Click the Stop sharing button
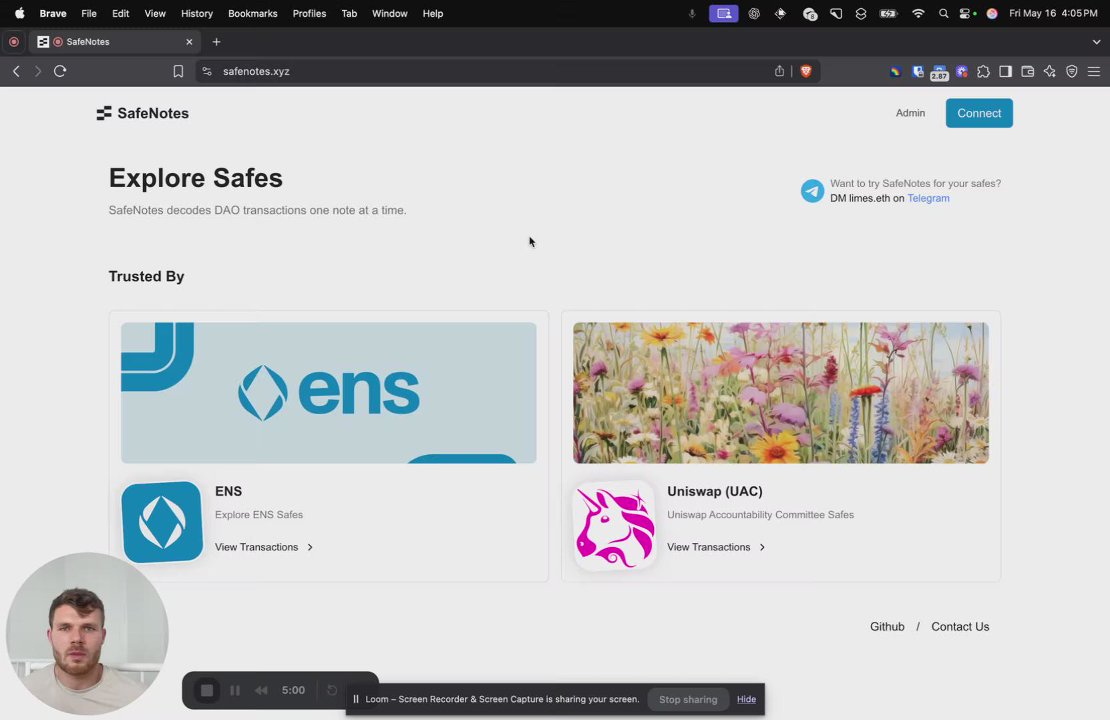The image size is (1110, 720). [688, 699]
